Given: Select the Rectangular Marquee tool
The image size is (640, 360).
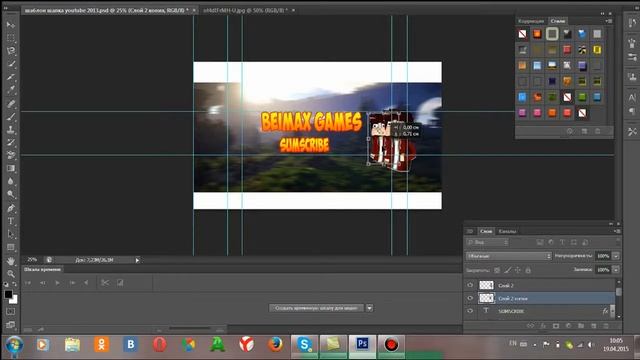Looking at the screenshot, I should (x=11, y=38).
